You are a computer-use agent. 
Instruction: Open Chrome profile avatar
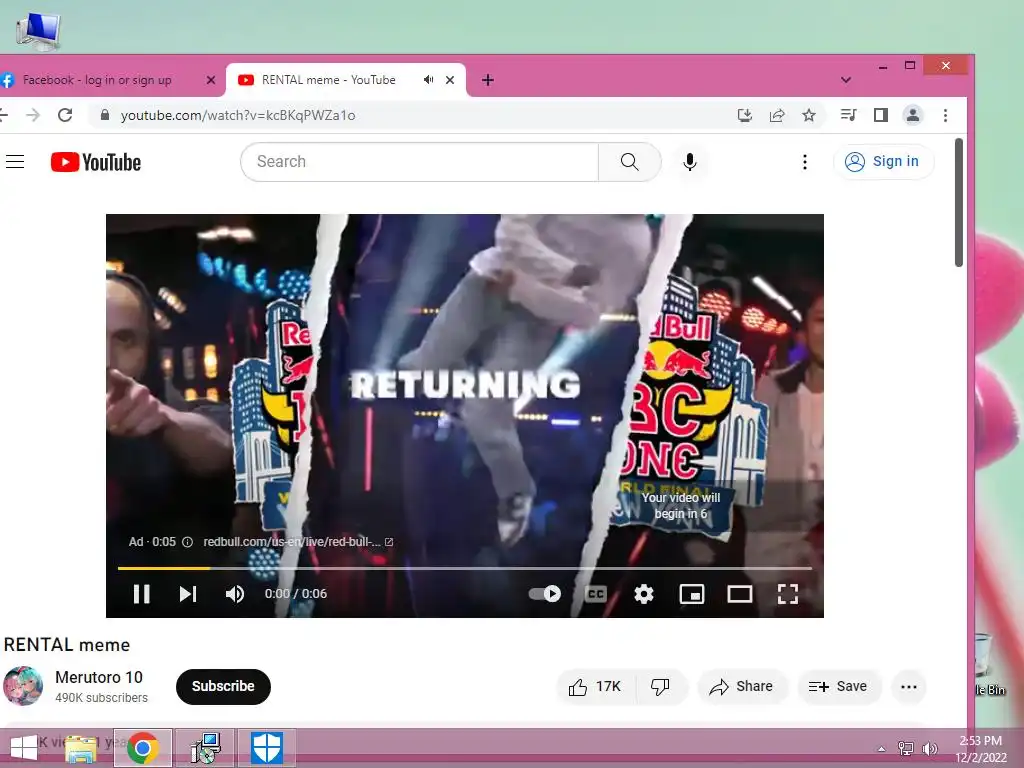[912, 116]
